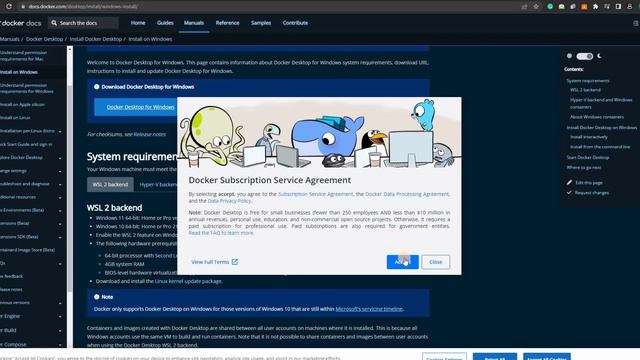Click the left sidebar vertical scrollbar
The height and width of the screenshot is (360, 640).
70,188
